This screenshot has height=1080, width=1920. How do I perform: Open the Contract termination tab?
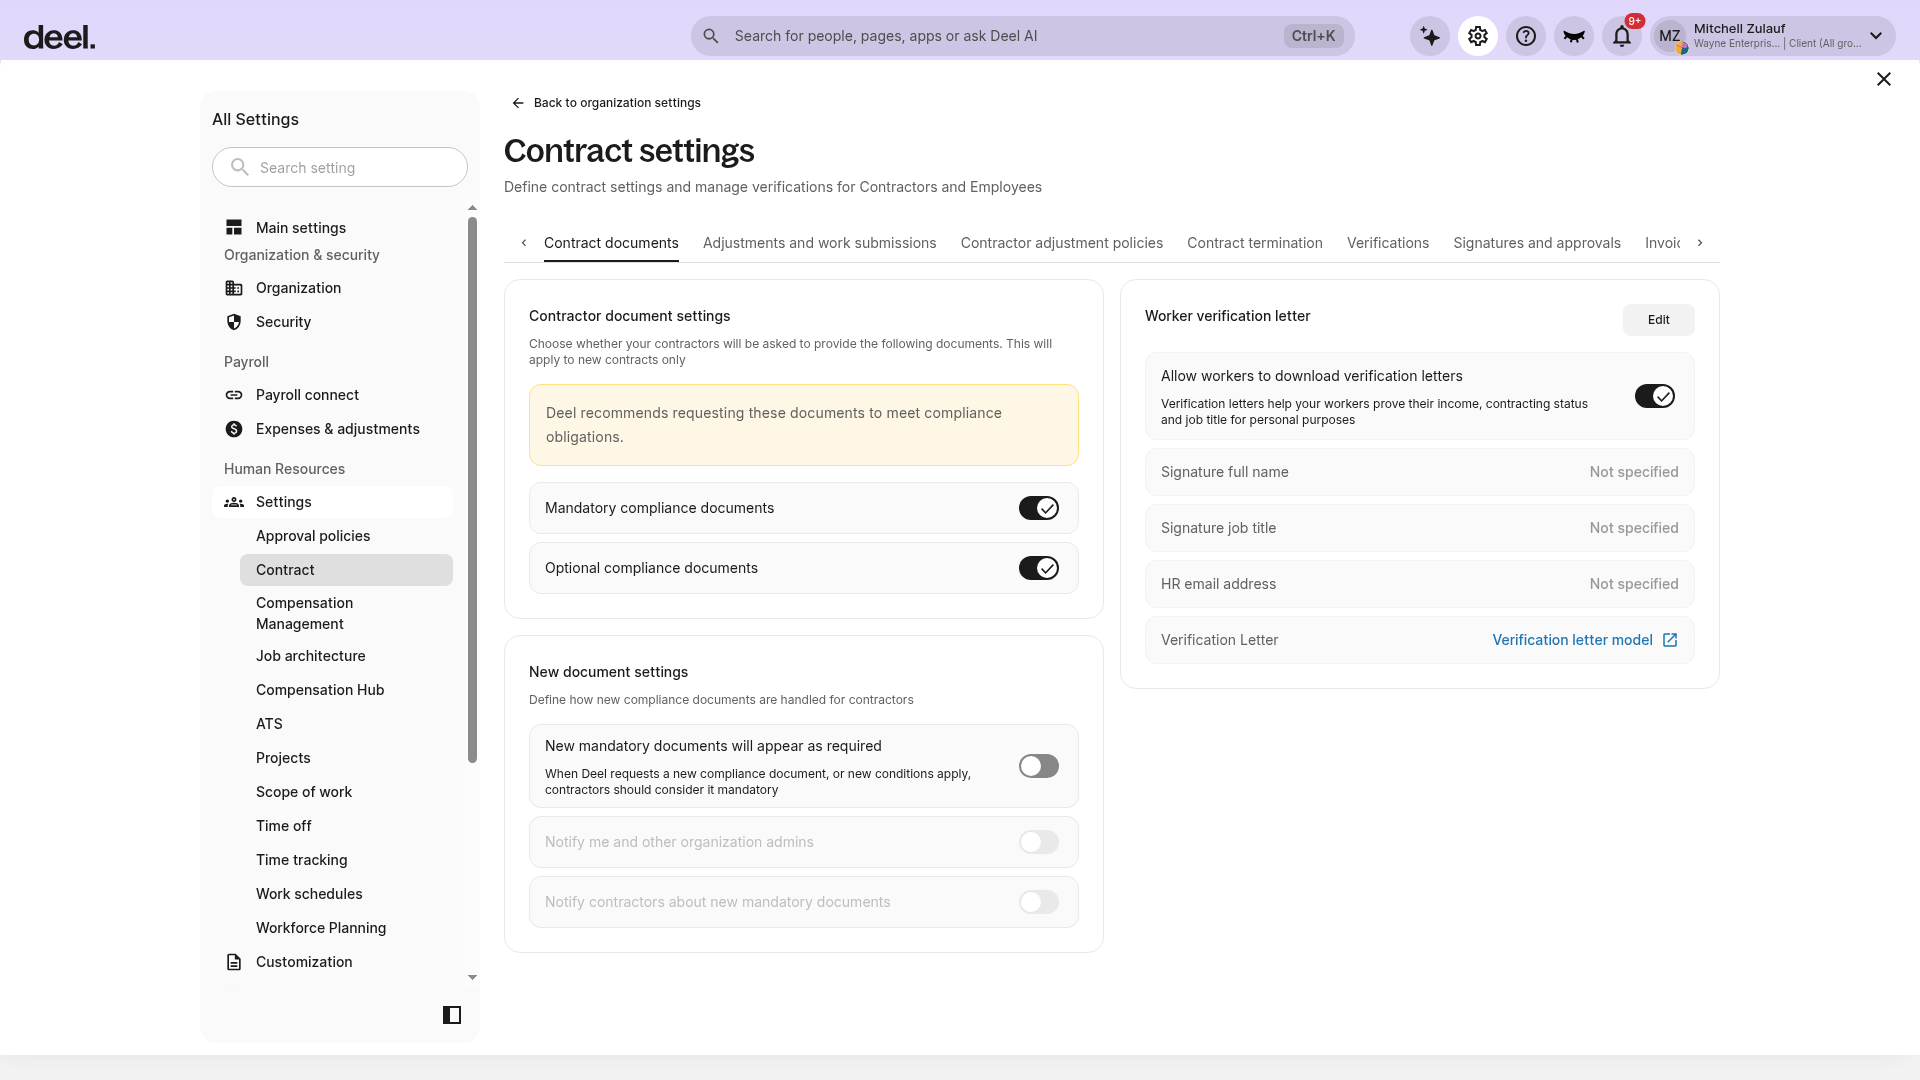click(1255, 243)
